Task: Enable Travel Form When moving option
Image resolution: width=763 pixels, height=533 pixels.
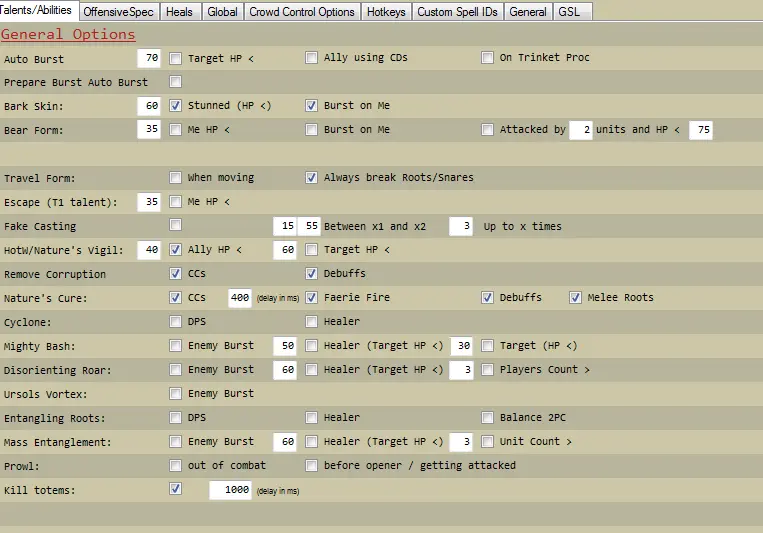Action: tap(176, 178)
